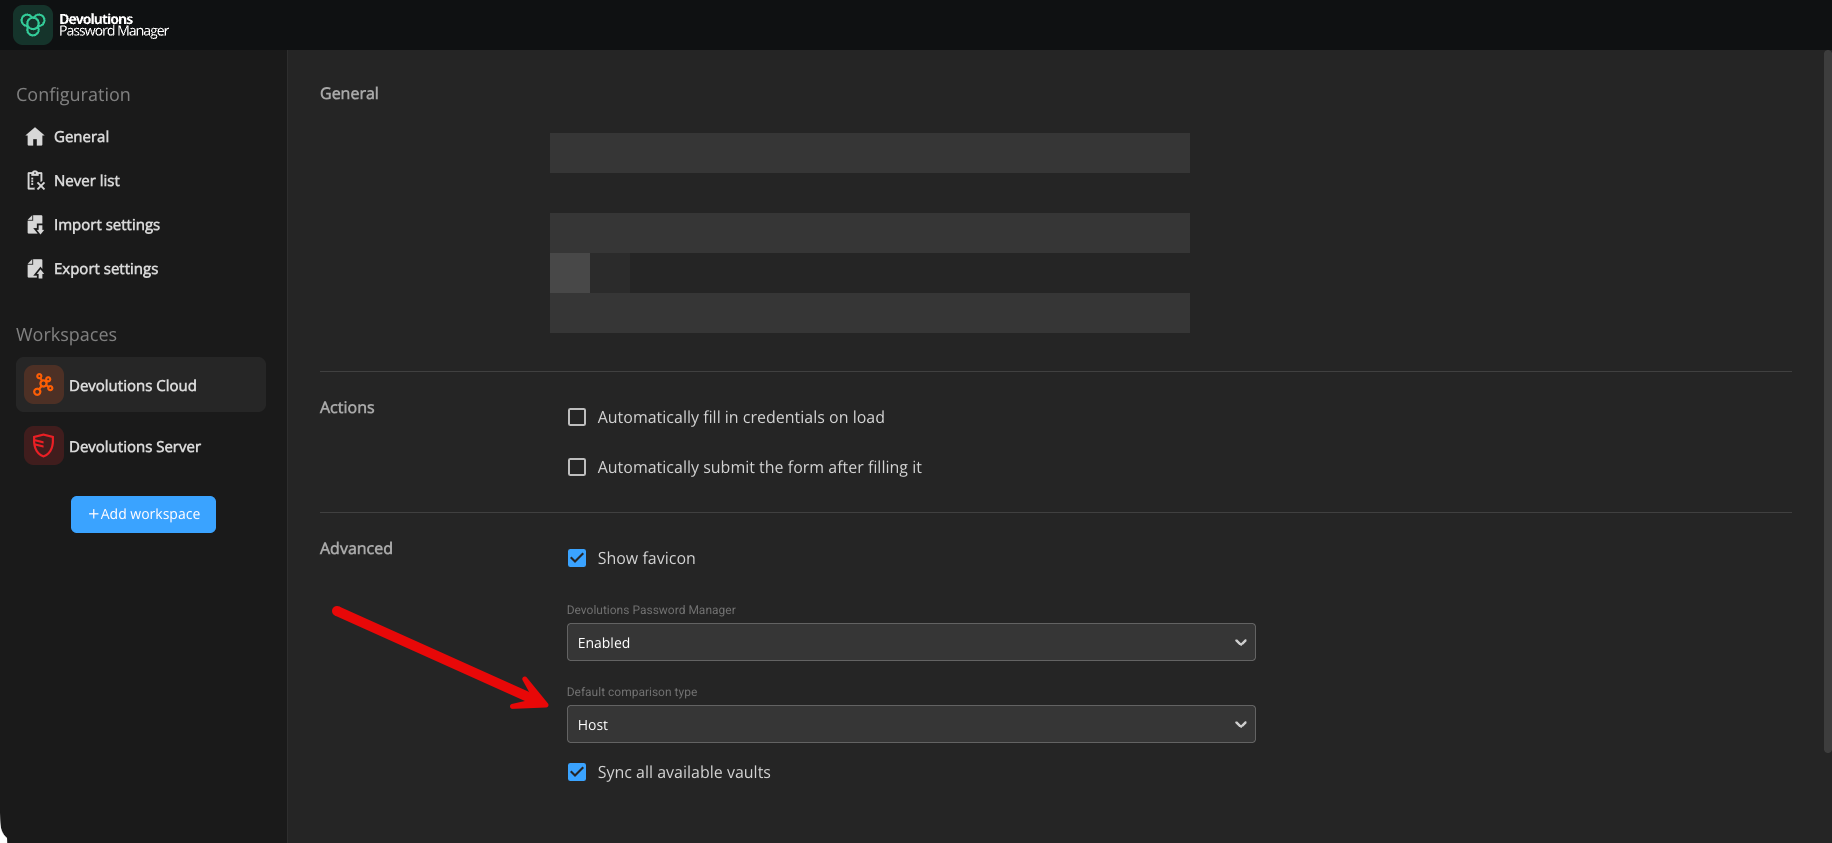Click the Workspaces section heading
Viewport: 1832px width, 843px height.
tap(66, 335)
